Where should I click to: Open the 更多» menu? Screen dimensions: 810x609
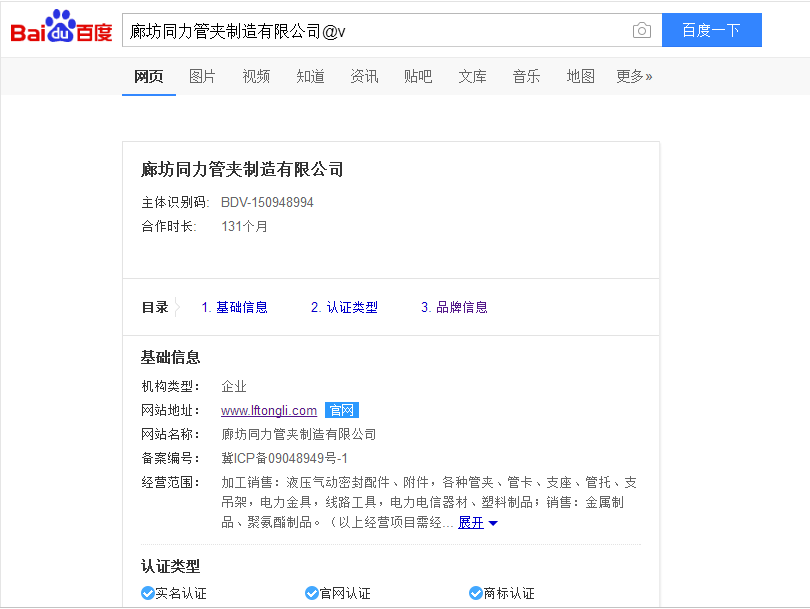point(634,76)
